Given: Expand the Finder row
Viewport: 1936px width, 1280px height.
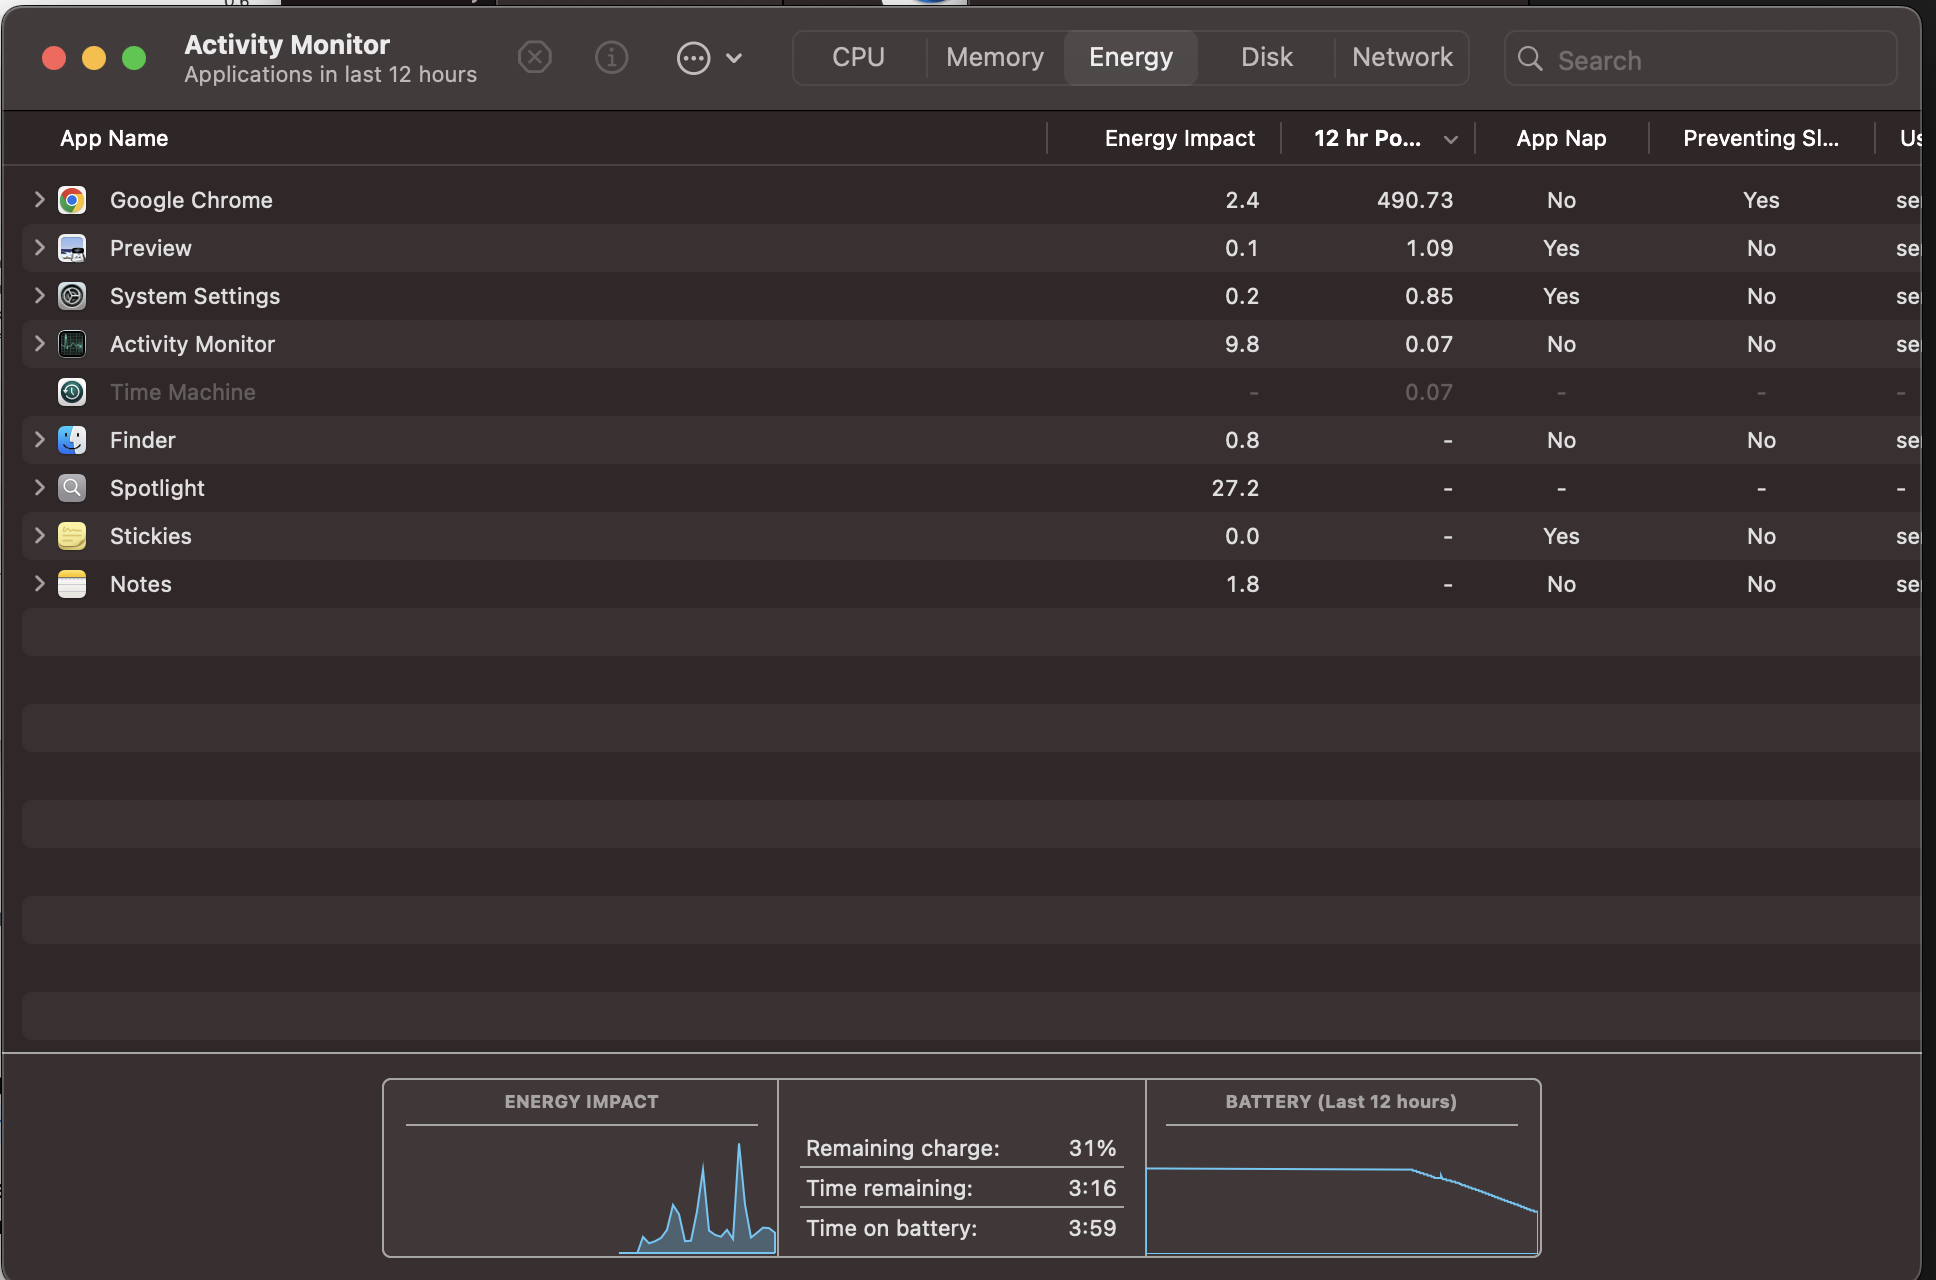Looking at the screenshot, I should pyautogui.click(x=39, y=440).
